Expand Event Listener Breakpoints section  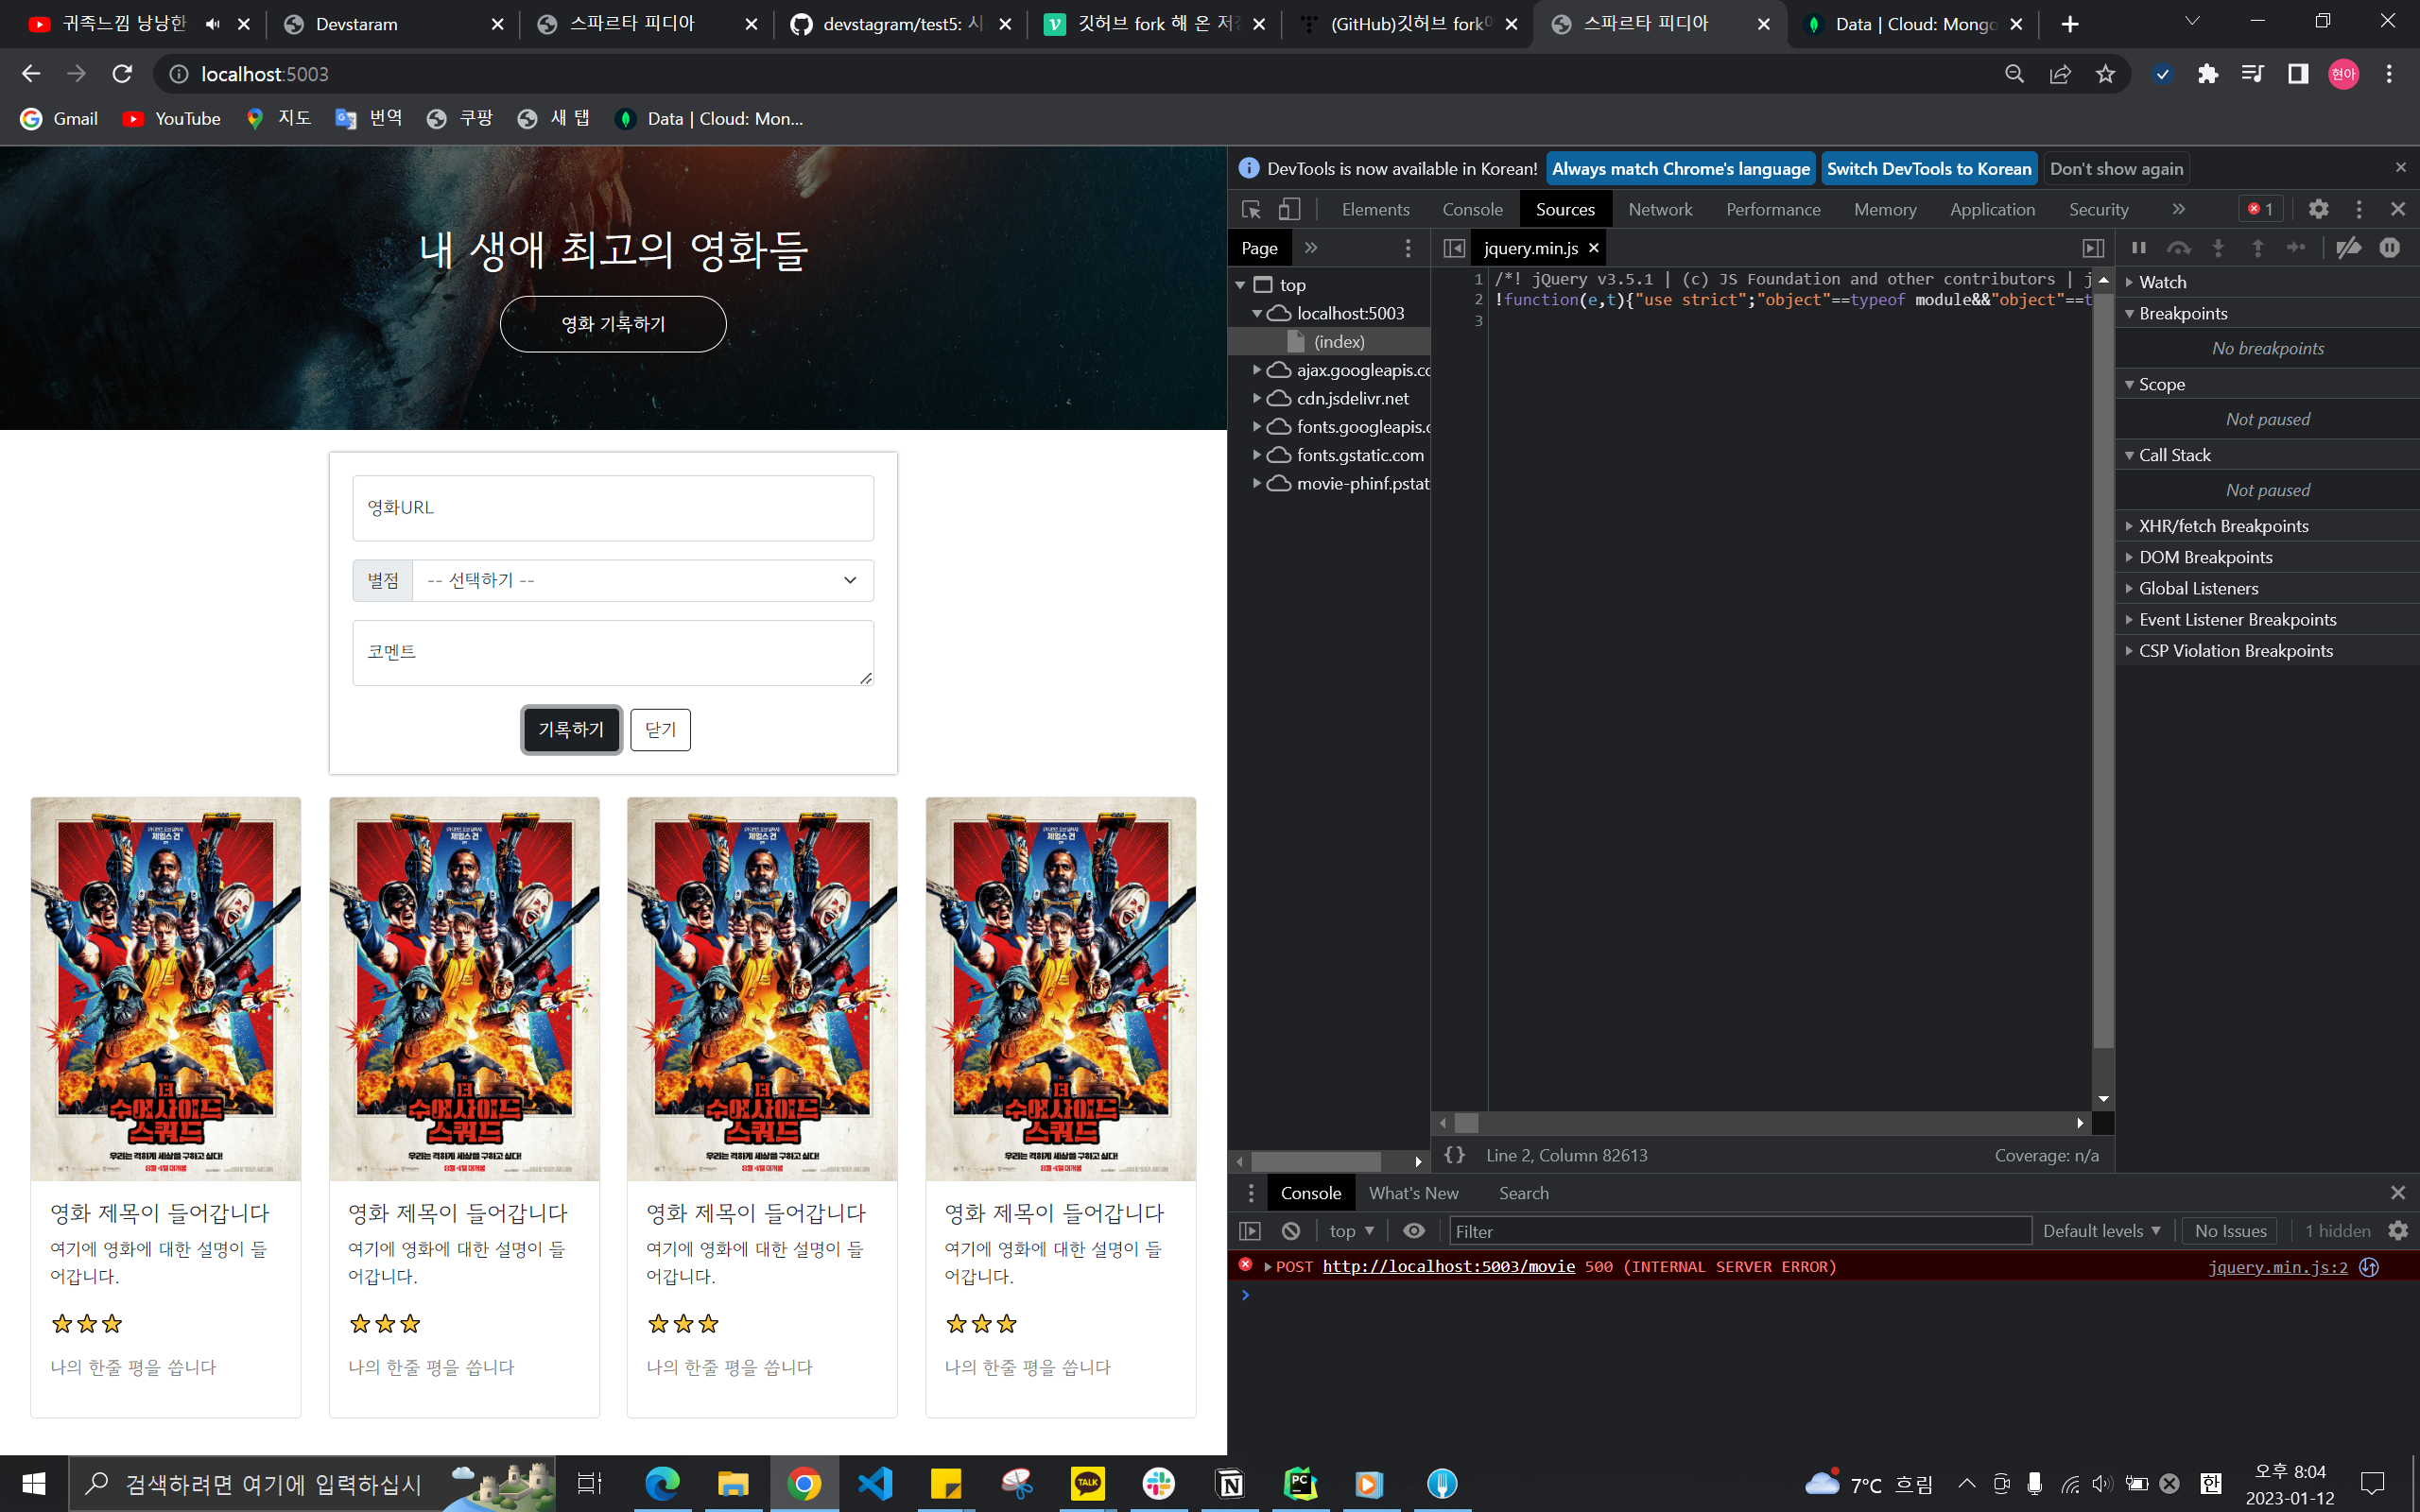2268,620
